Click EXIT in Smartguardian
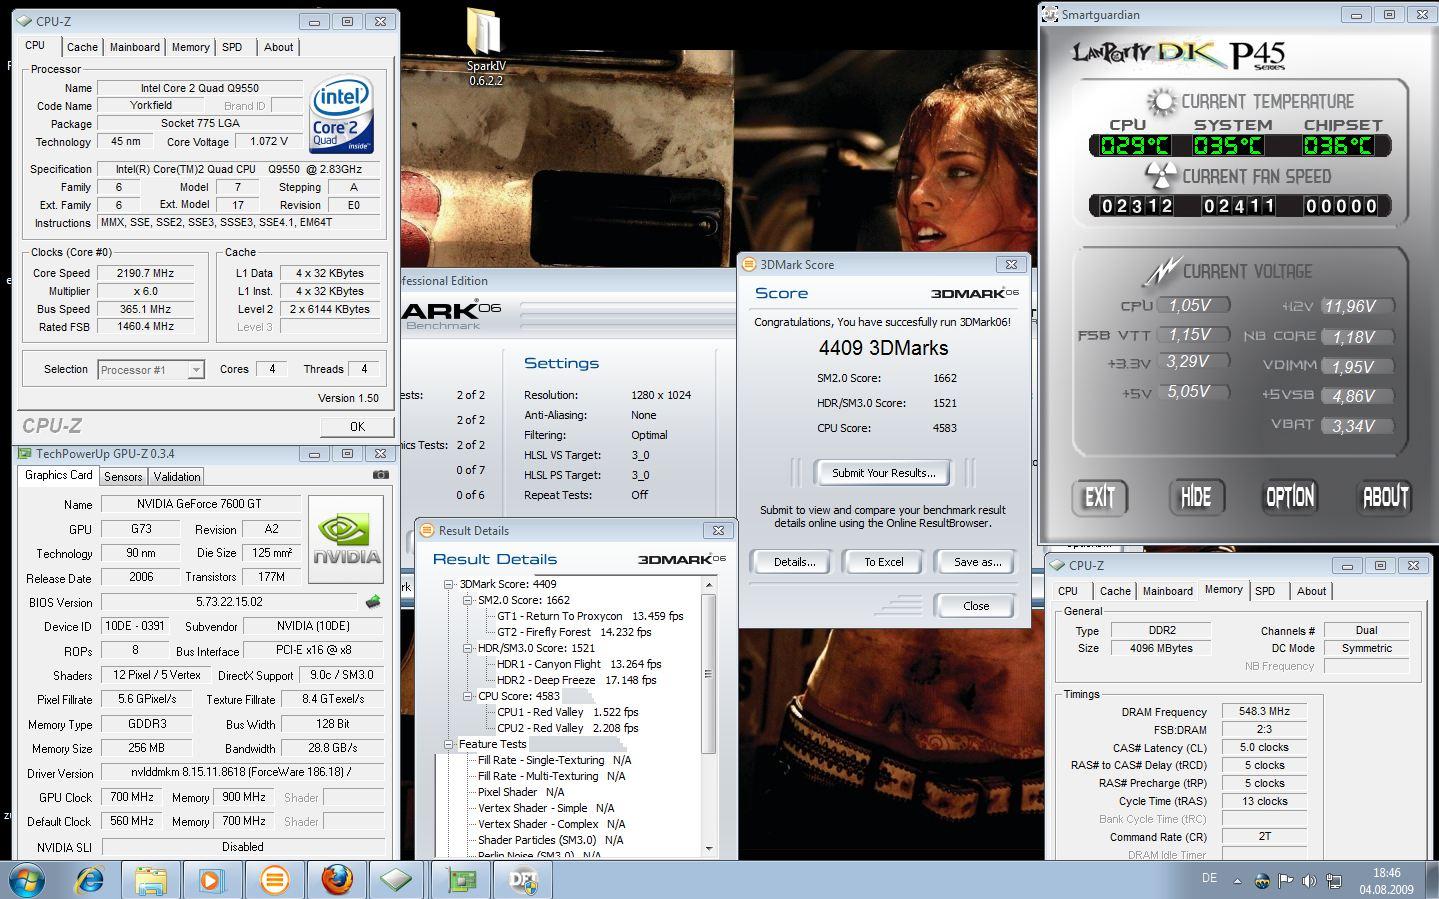The height and width of the screenshot is (899, 1439). click(1099, 497)
